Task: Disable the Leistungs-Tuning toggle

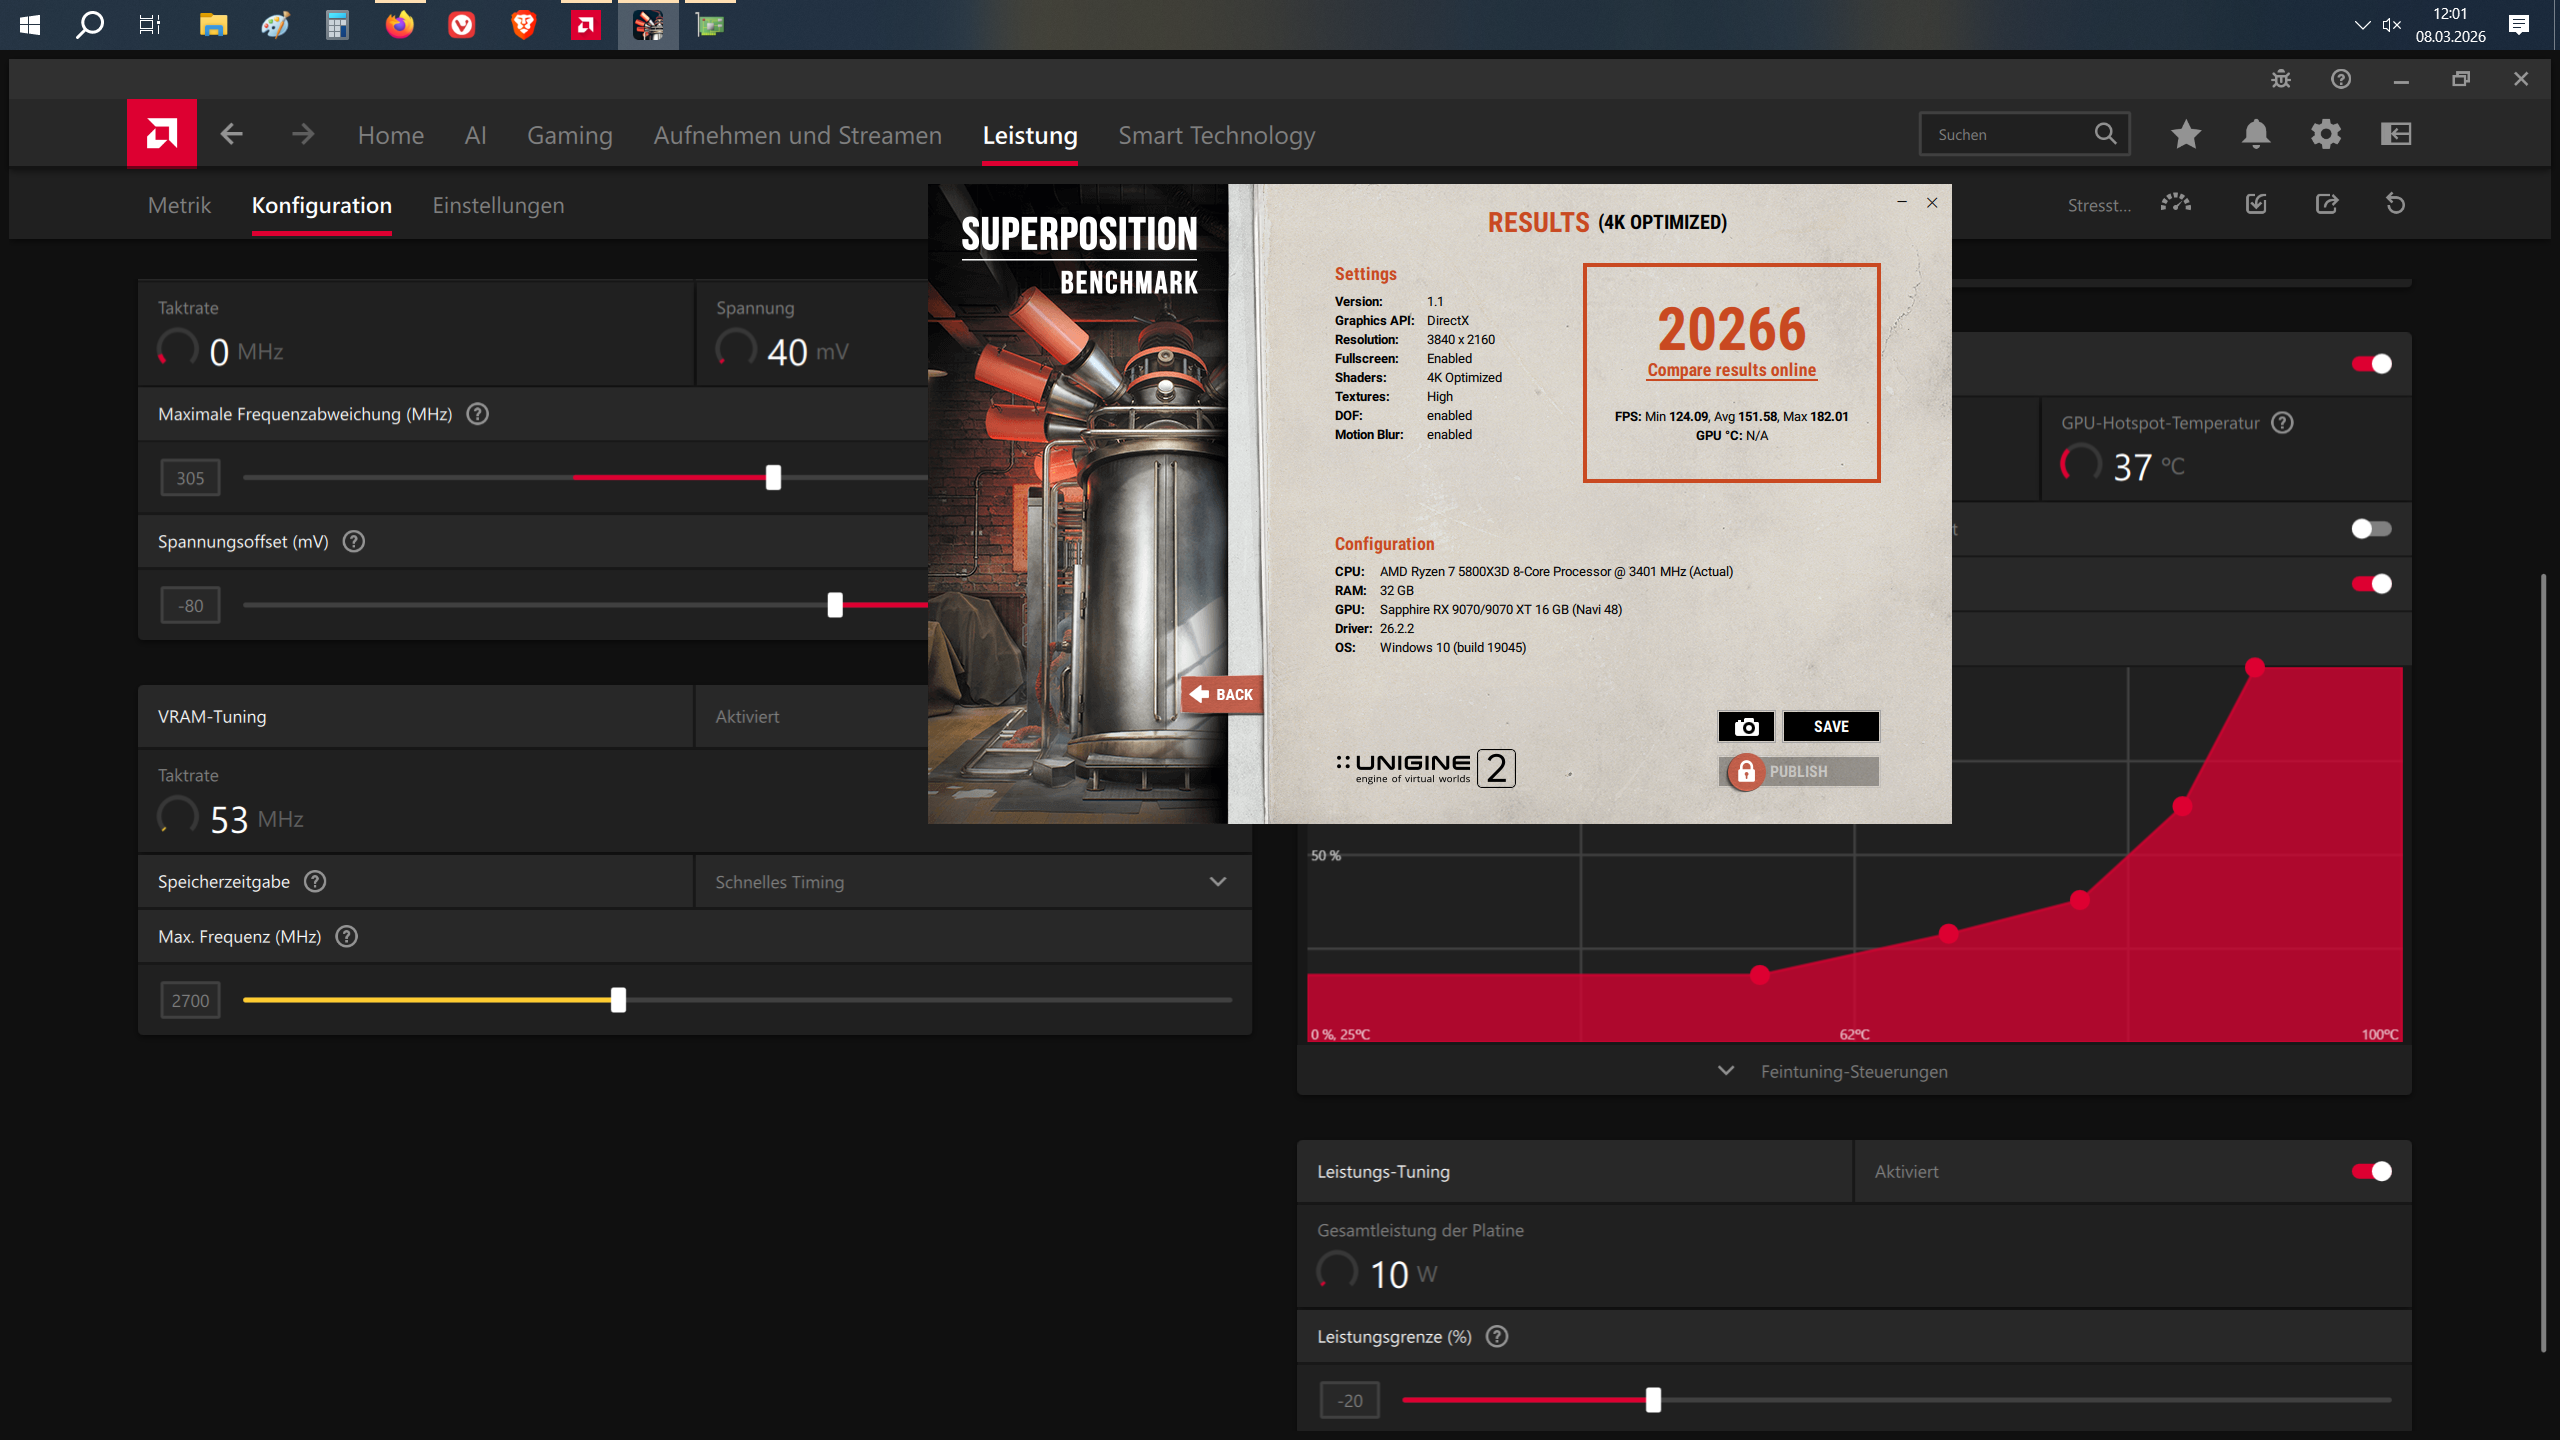Action: 2371,1171
